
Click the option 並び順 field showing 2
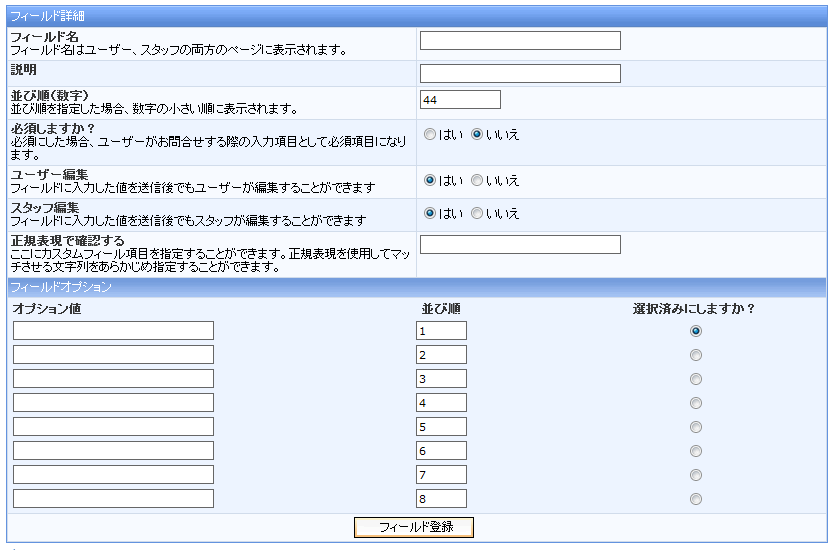coord(441,354)
